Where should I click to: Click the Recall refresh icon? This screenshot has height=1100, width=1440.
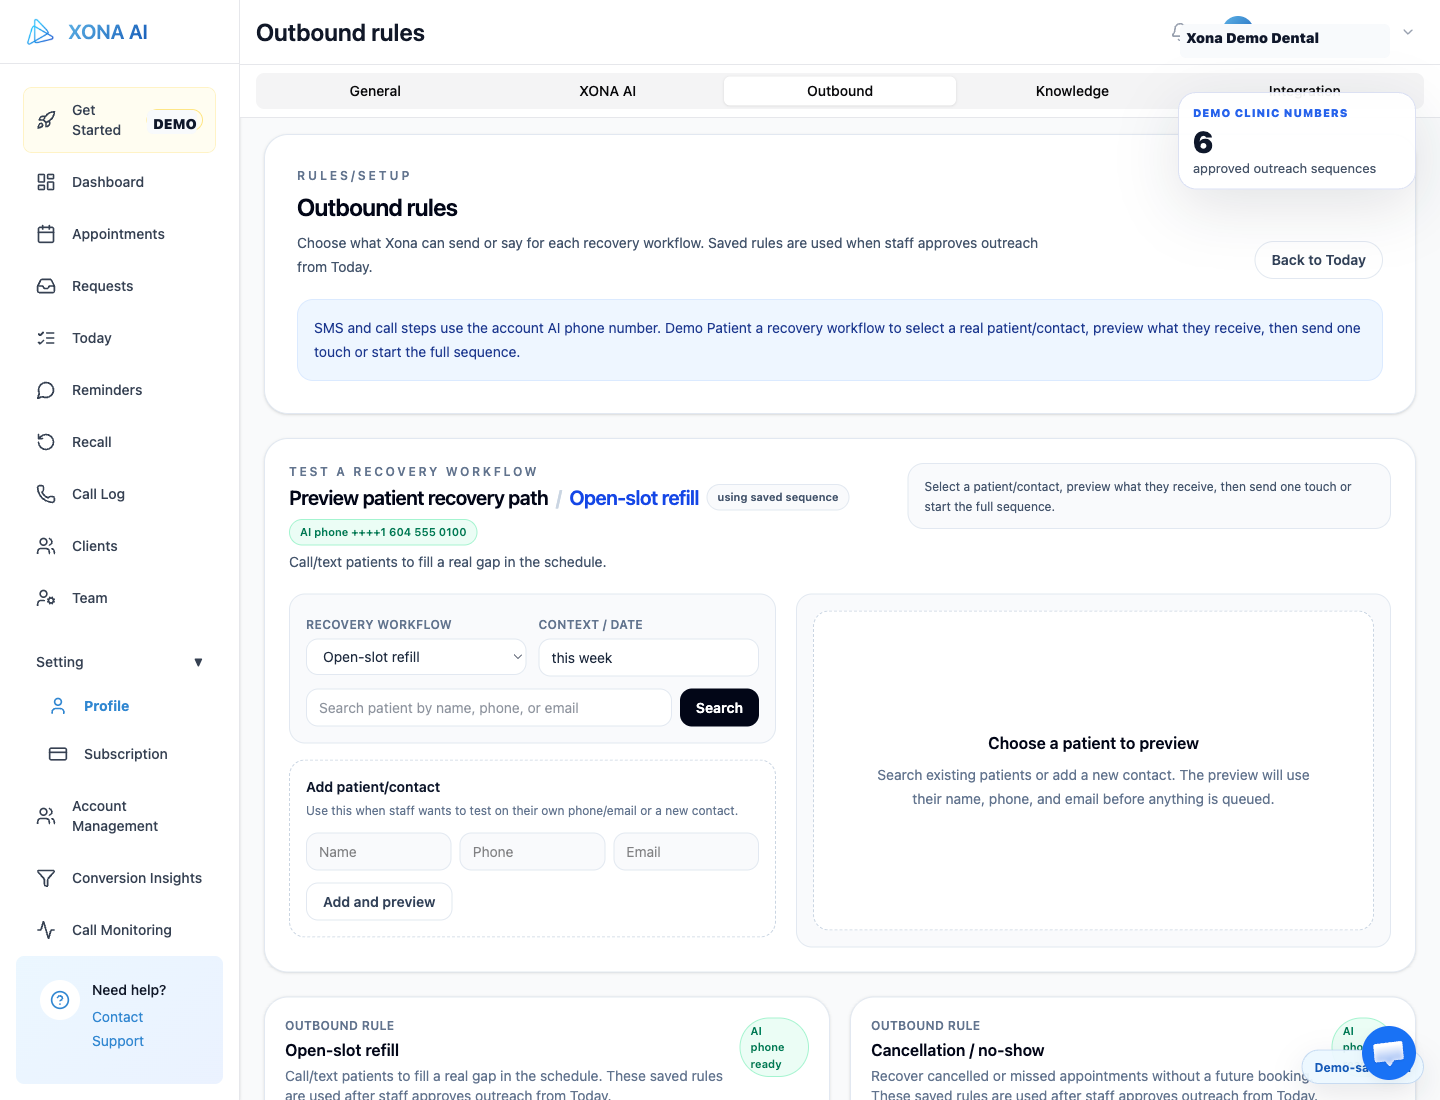(46, 442)
